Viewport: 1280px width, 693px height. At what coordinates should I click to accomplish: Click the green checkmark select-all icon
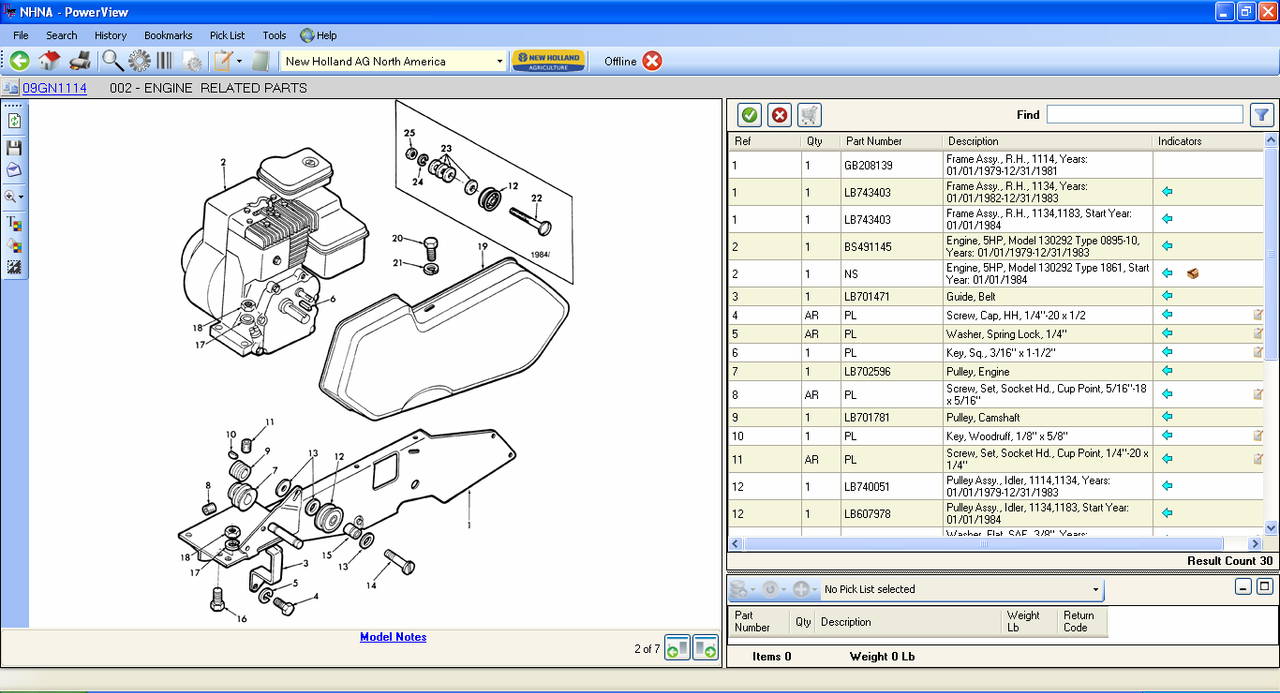pos(749,115)
